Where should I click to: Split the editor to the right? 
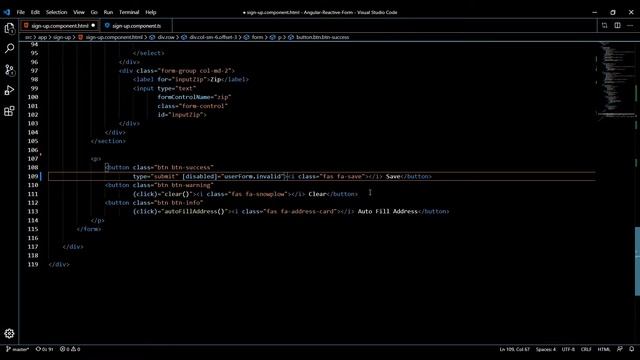[x=617, y=26]
